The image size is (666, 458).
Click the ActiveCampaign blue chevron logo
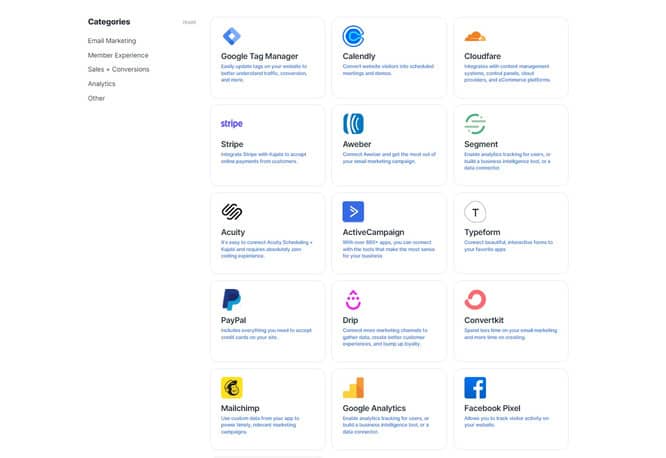coord(353,212)
